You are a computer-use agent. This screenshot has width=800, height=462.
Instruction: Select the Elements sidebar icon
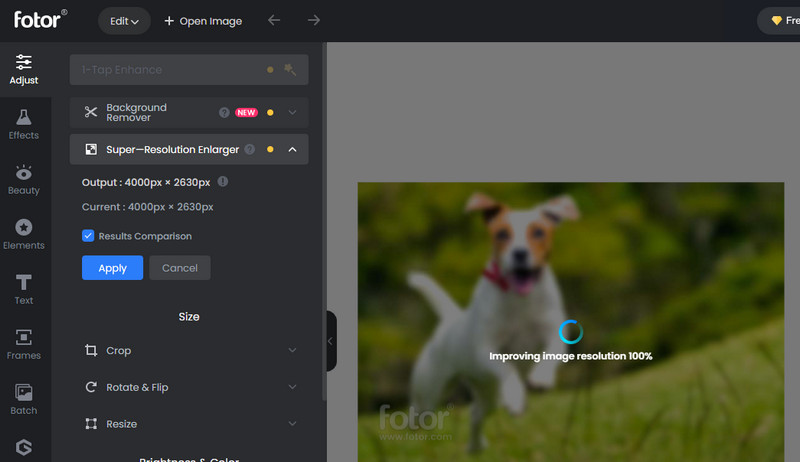click(x=24, y=234)
